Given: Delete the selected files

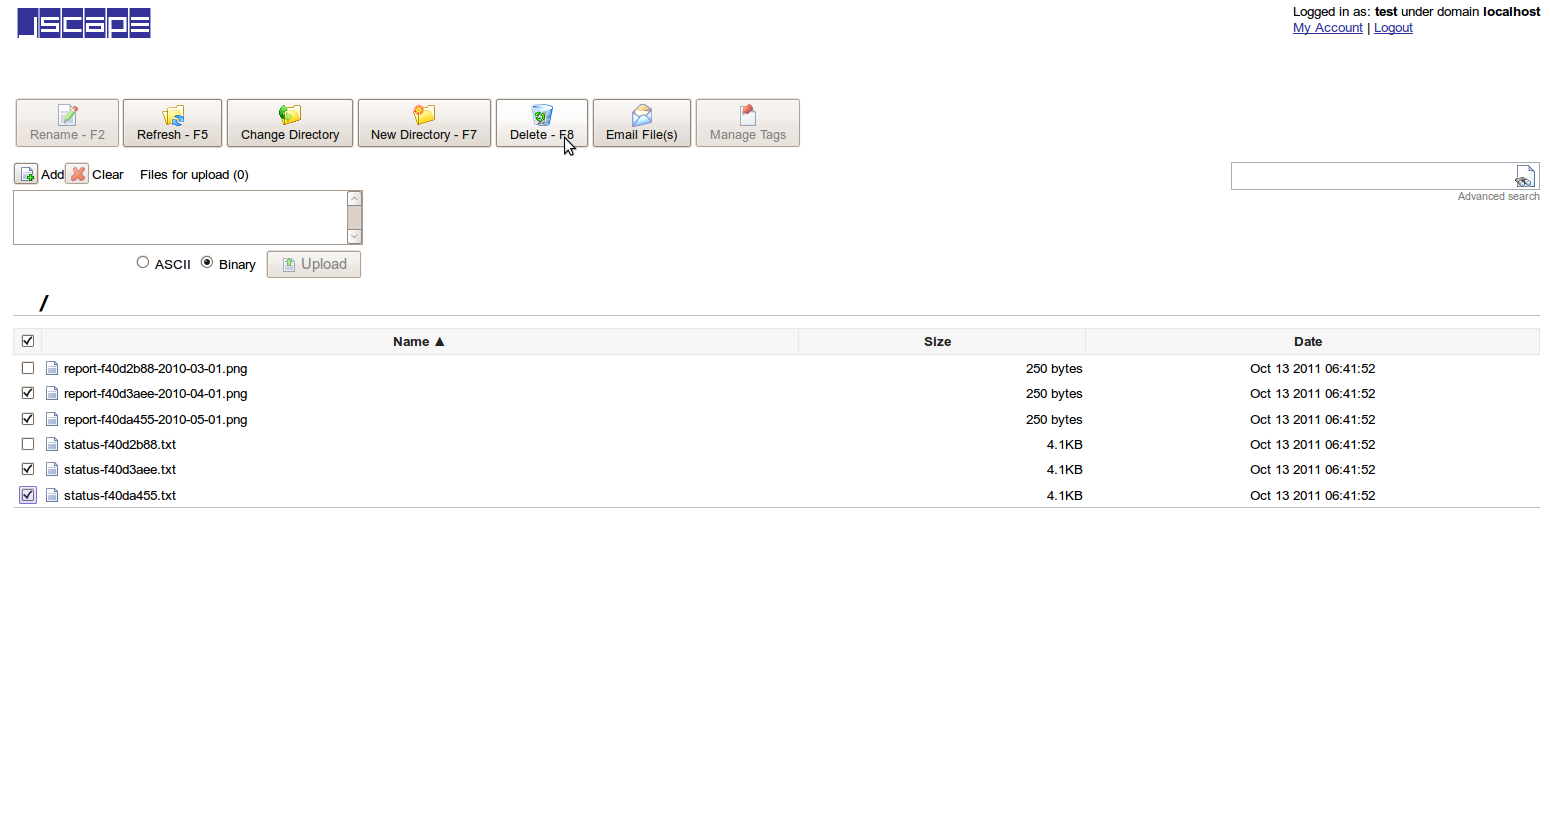Looking at the screenshot, I should pyautogui.click(x=541, y=122).
